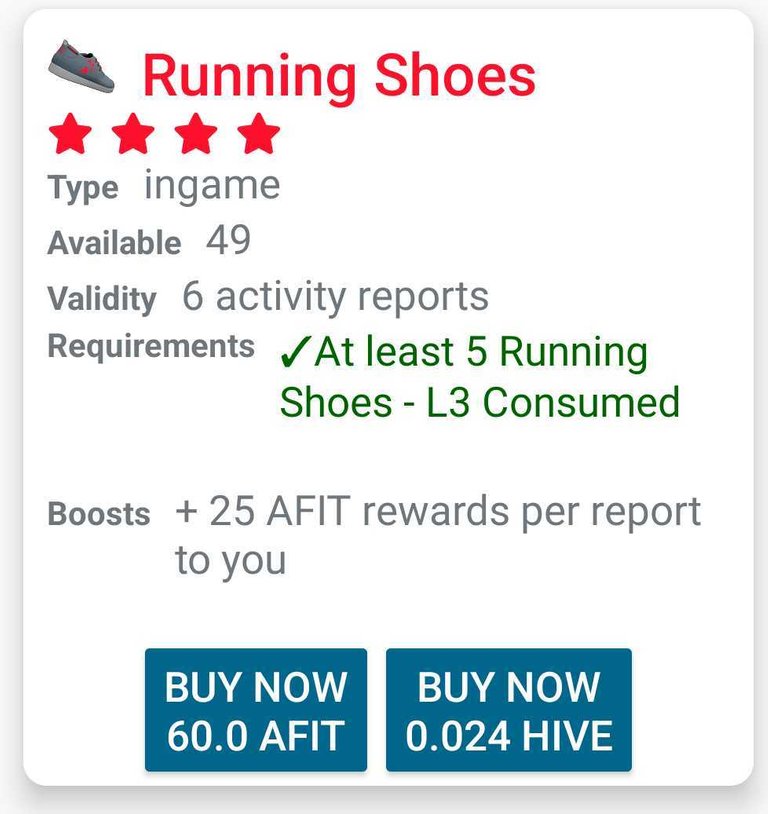Buy now for 0.024 HIVE

[509, 710]
